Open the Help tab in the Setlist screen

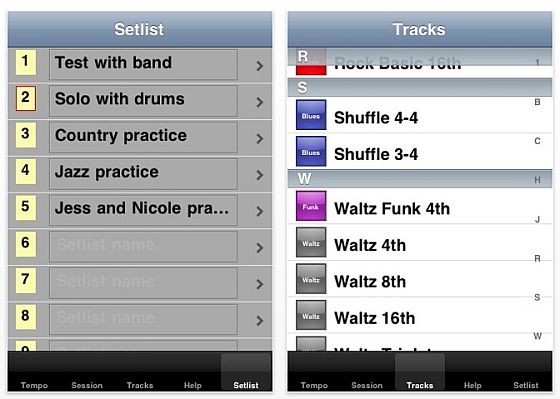(192, 385)
